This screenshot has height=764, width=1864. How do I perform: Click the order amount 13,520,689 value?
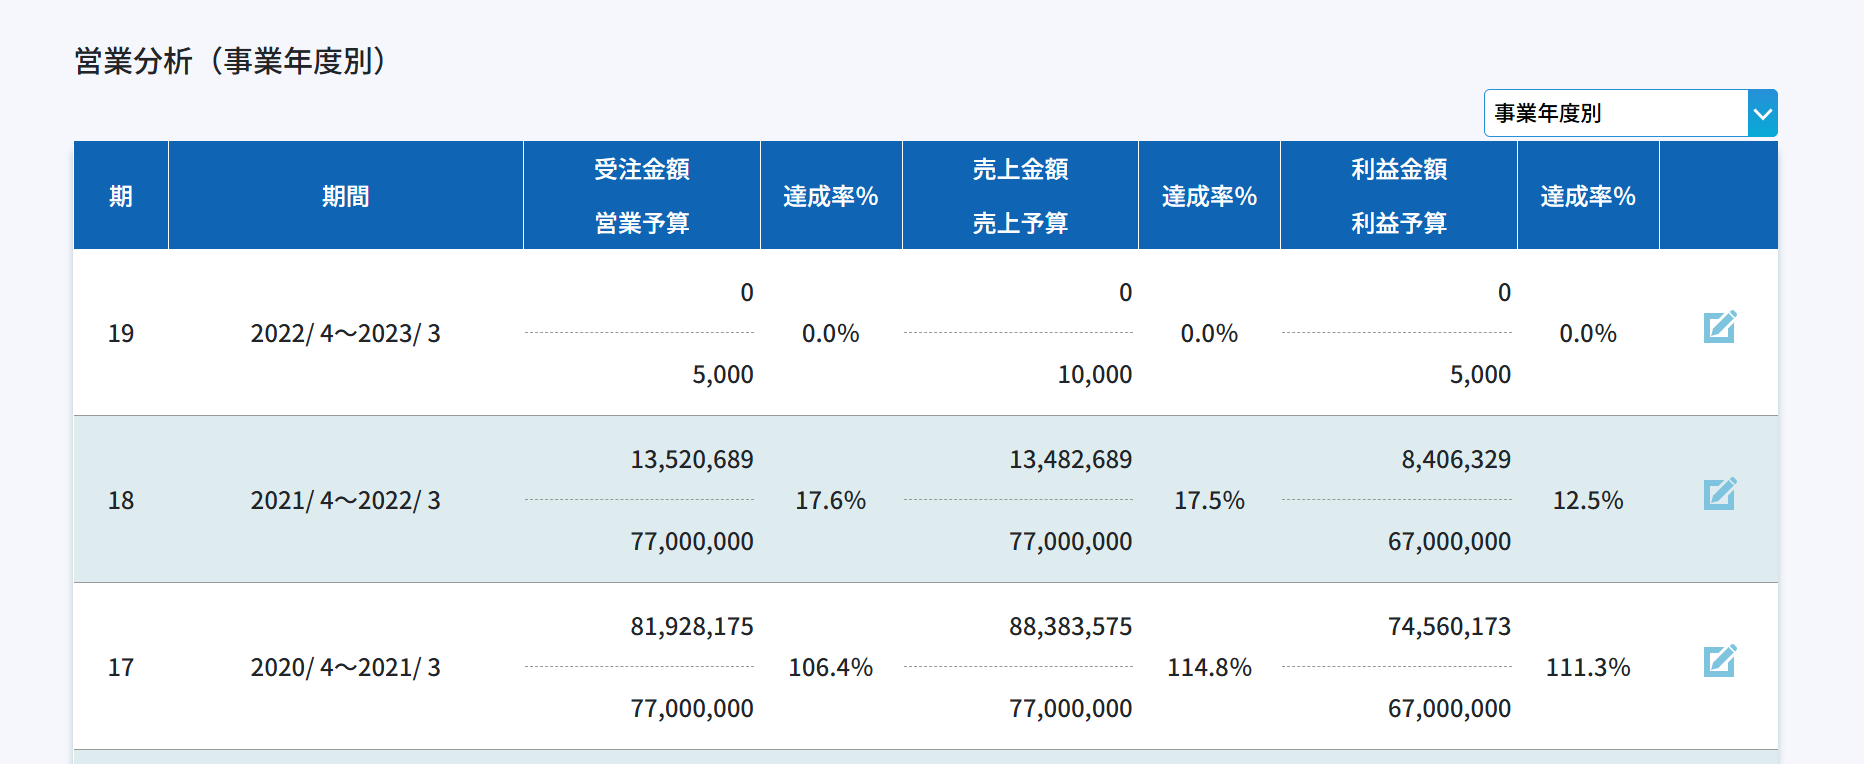[x=691, y=460]
